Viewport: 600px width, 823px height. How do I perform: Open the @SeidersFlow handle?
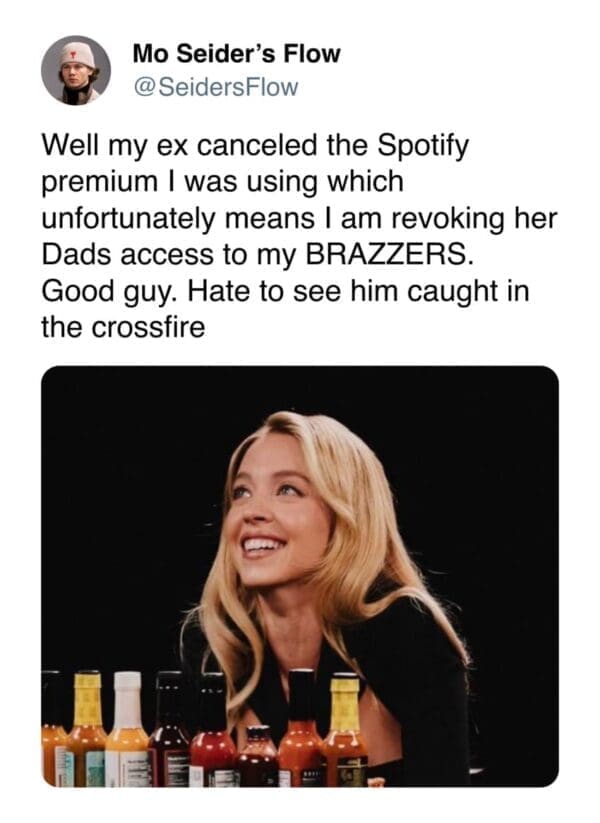tap(216, 87)
